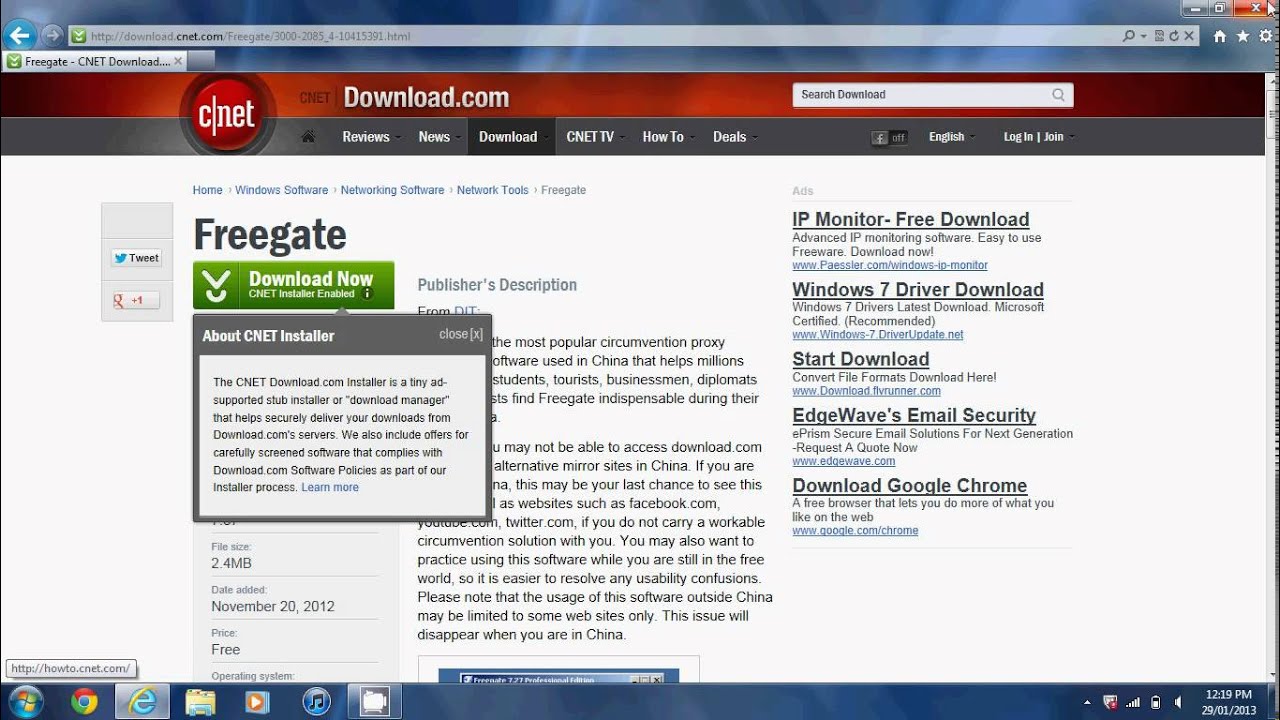Click the screen recorder taskbar icon
Viewport: 1280px width, 720px height.
tap(374, 702)
